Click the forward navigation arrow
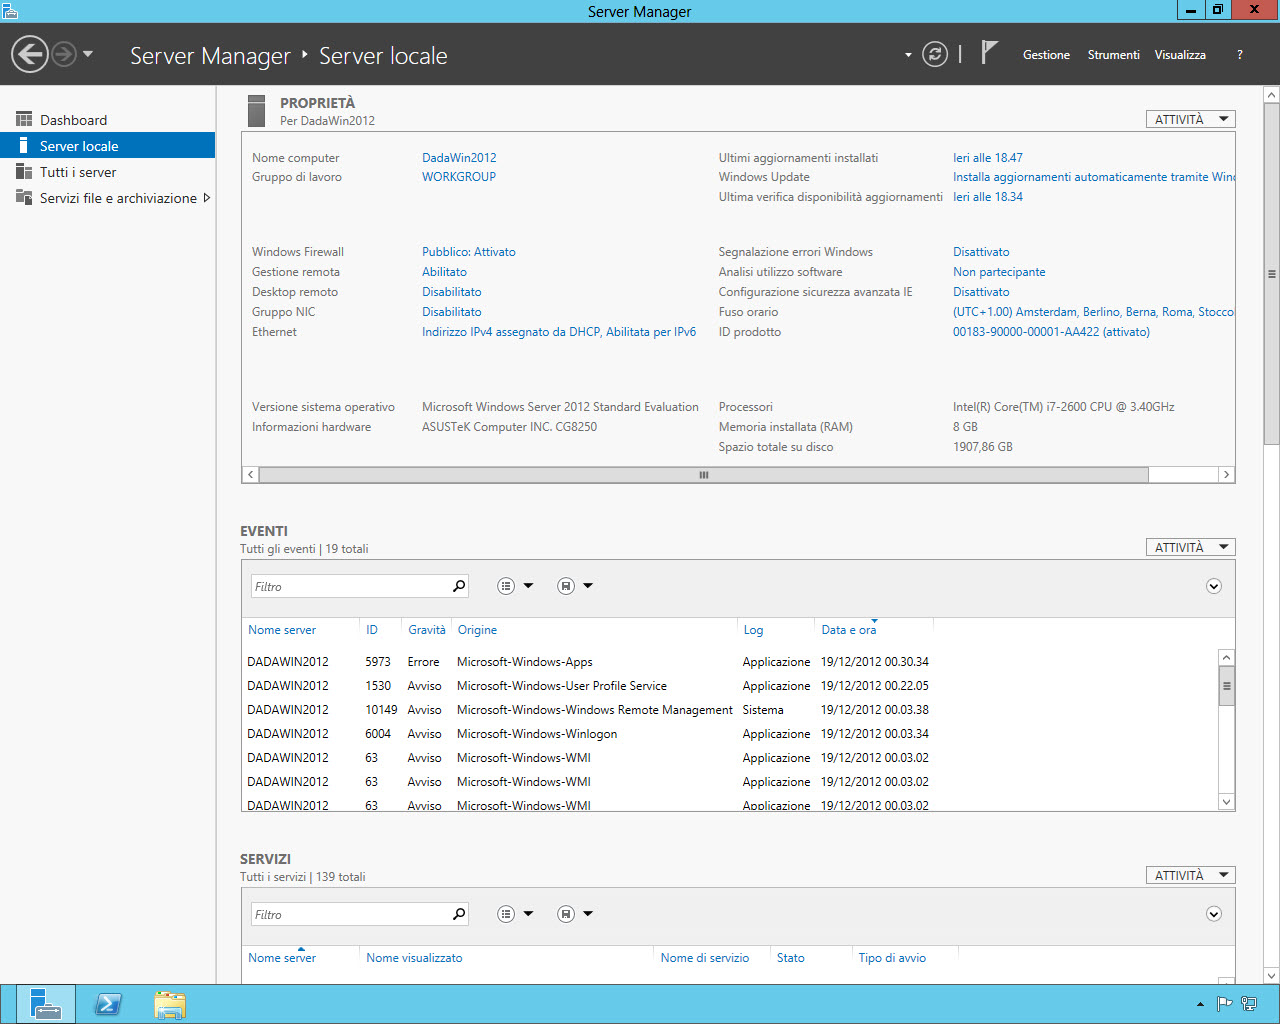Image resolution: width=1280 pixels, height=1024 pixels. pos(64,54)
